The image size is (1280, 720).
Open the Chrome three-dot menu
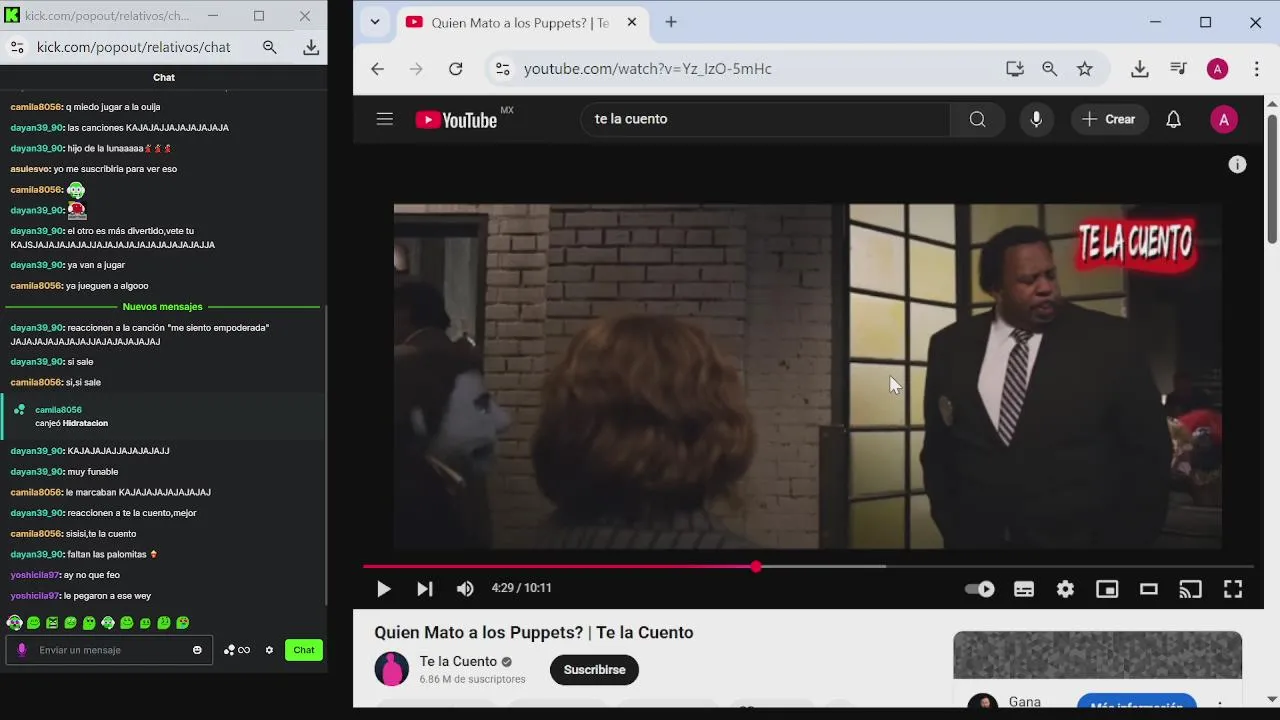[1257, 69]
